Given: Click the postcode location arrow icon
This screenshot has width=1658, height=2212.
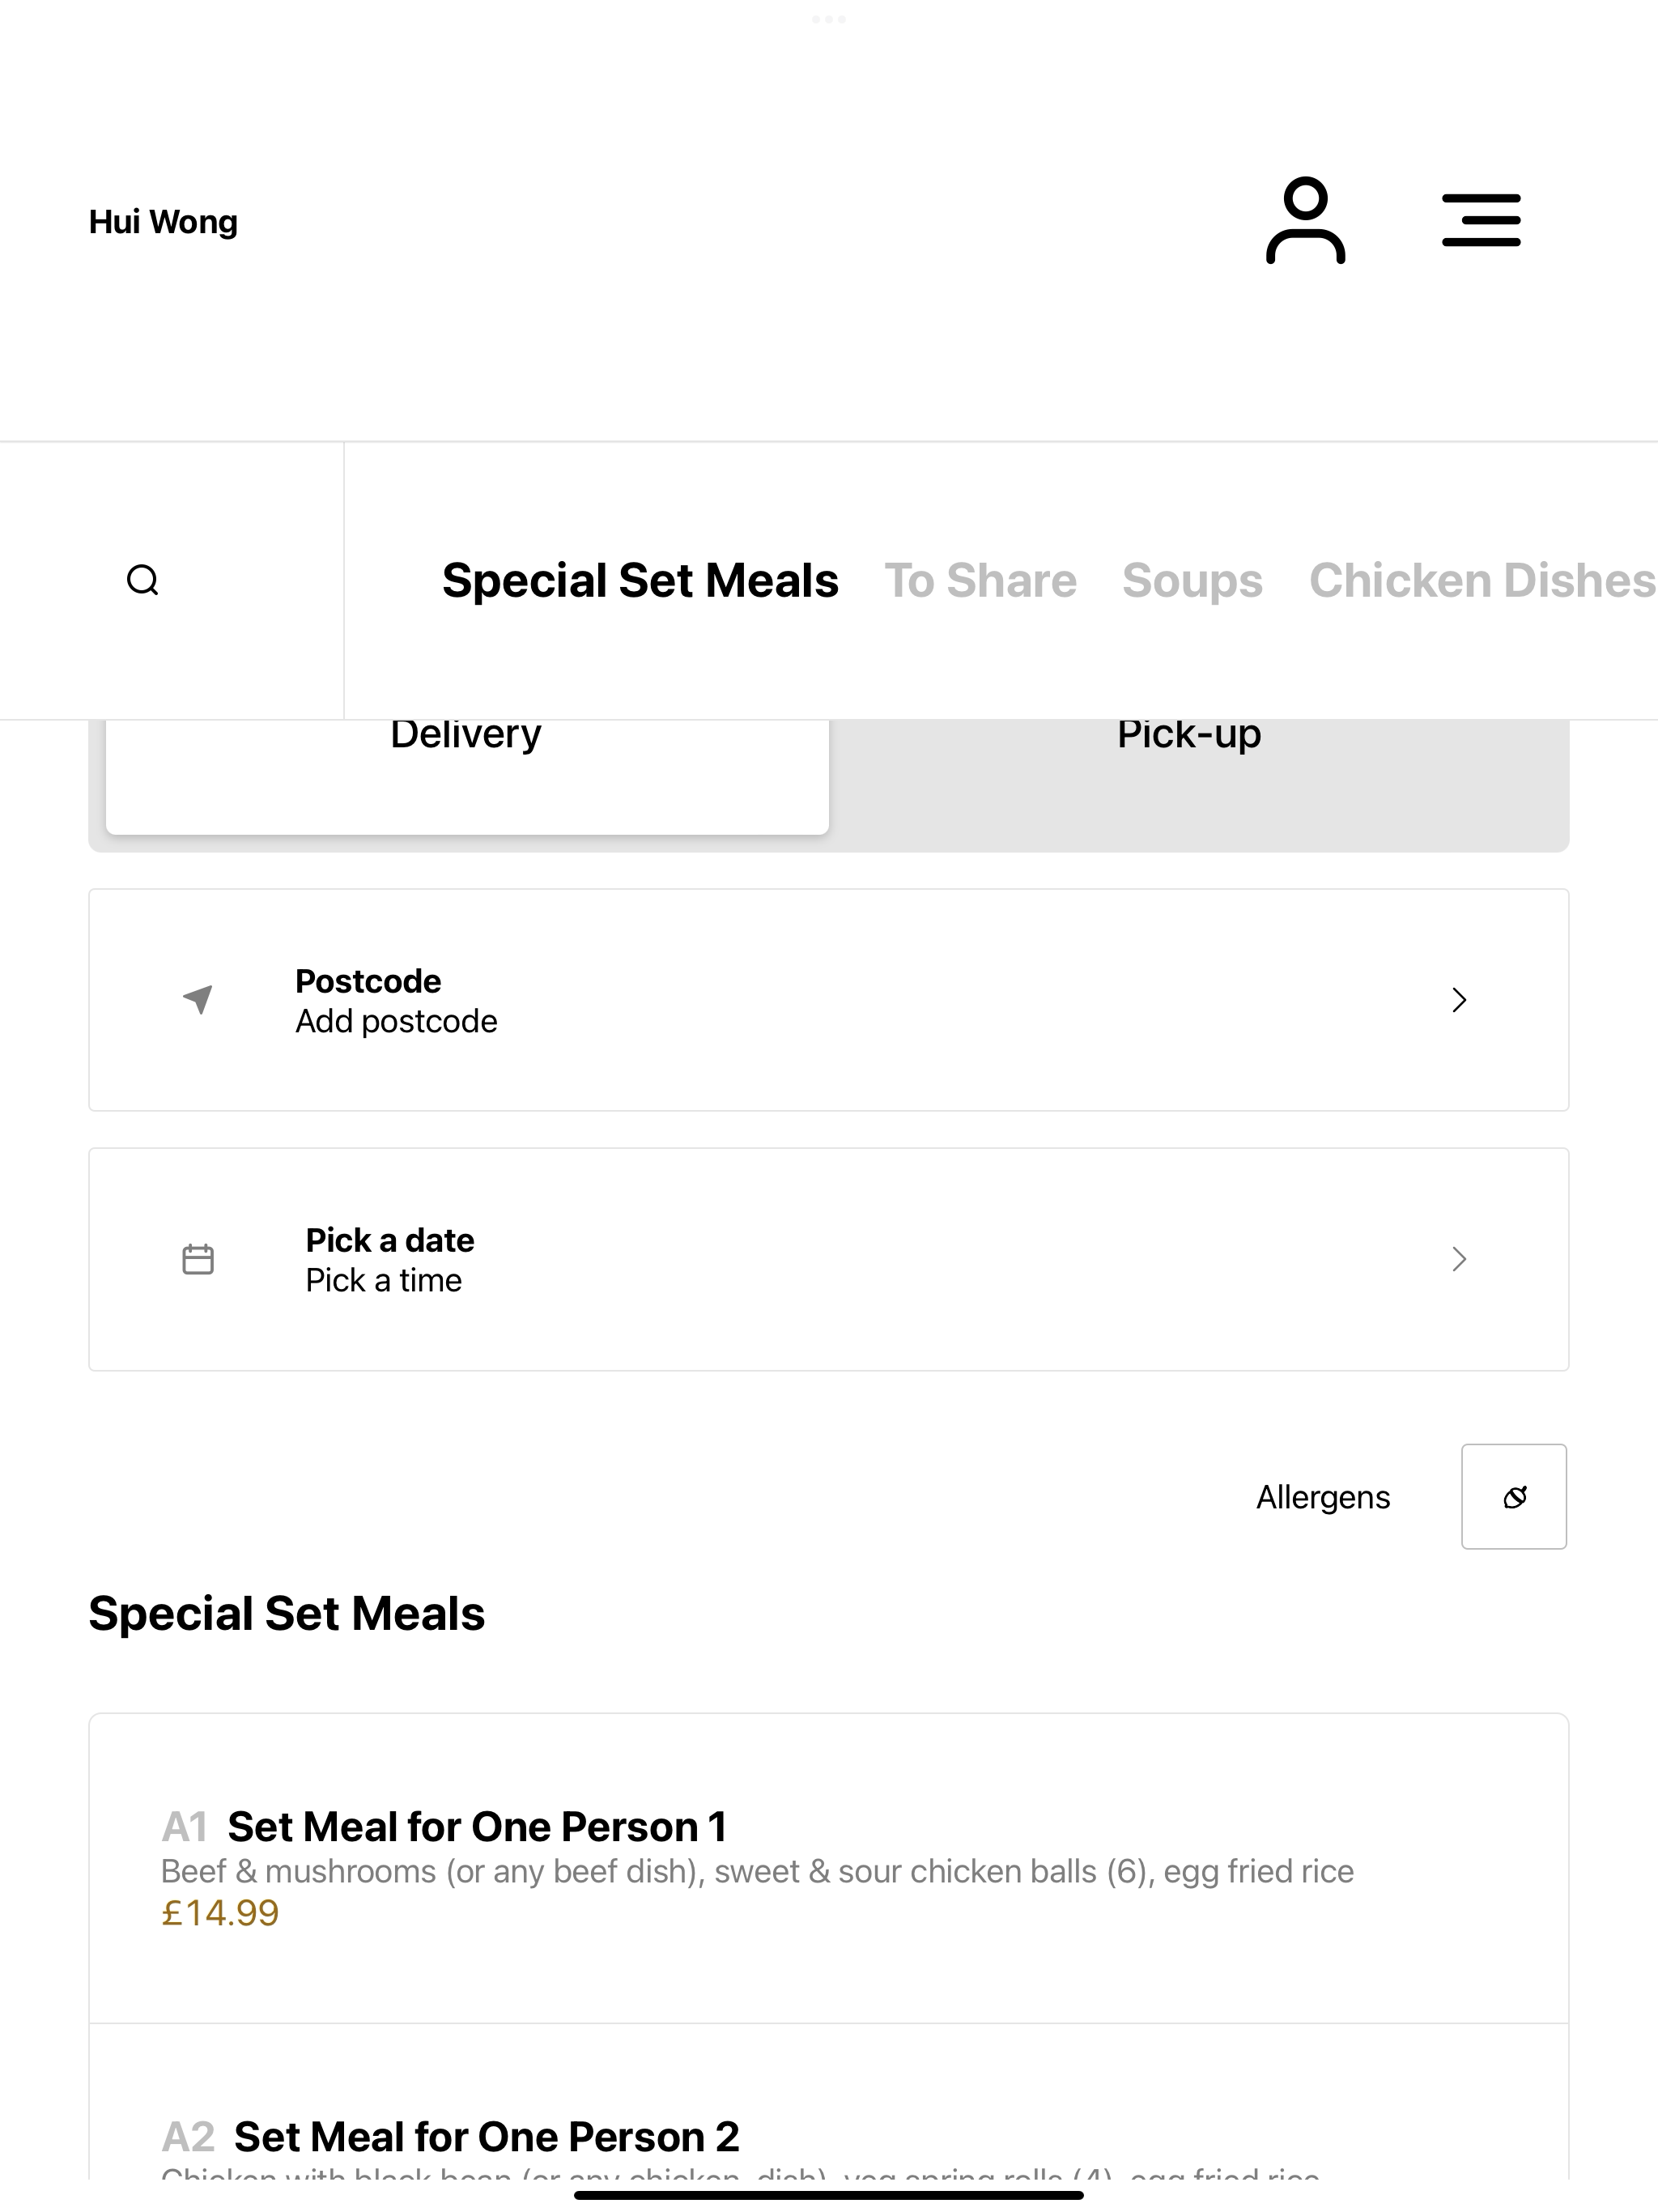Looking at the screenshot, I should point(198,999).
